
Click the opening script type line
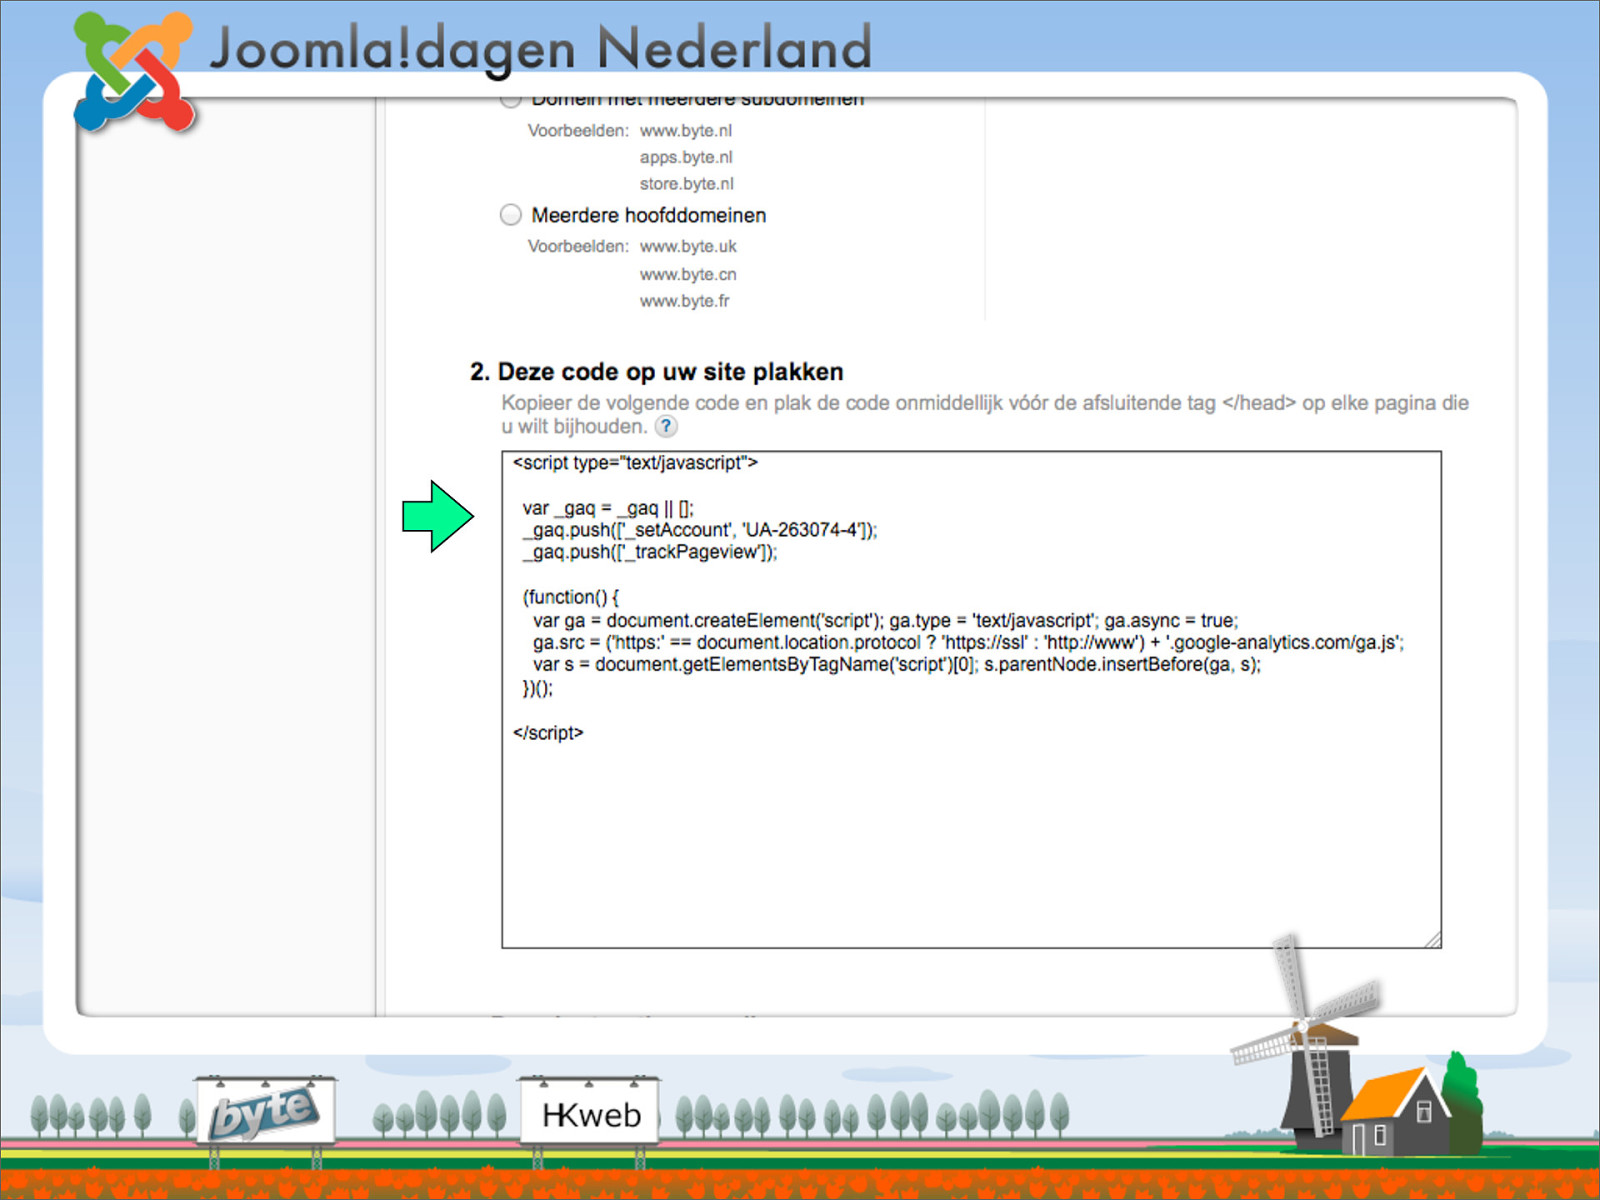[636, 463]
